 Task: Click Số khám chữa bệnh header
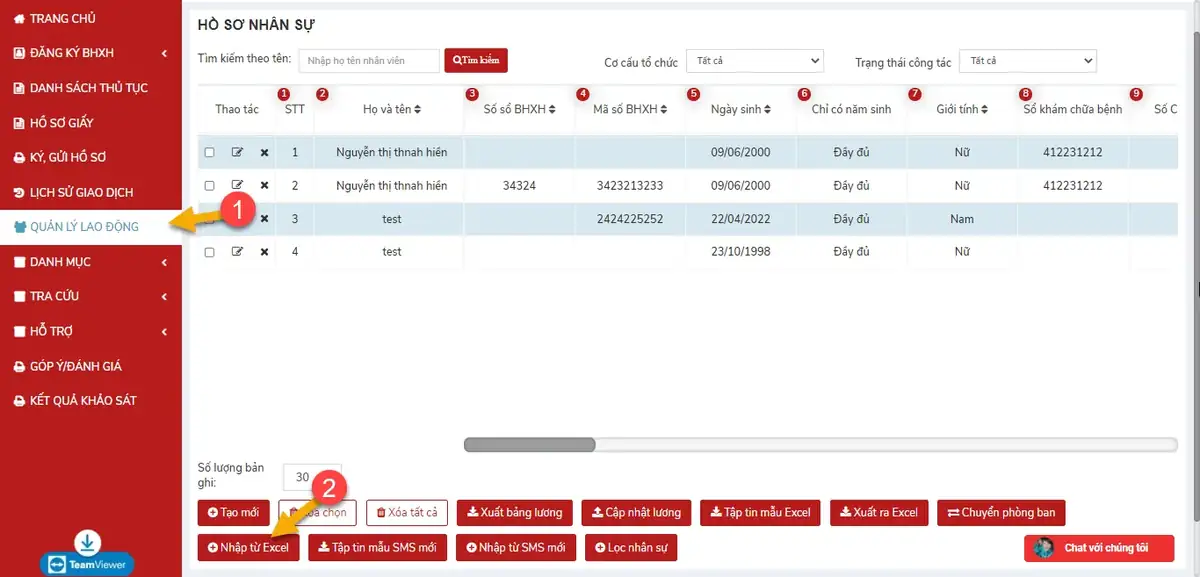click(1072, 109)
